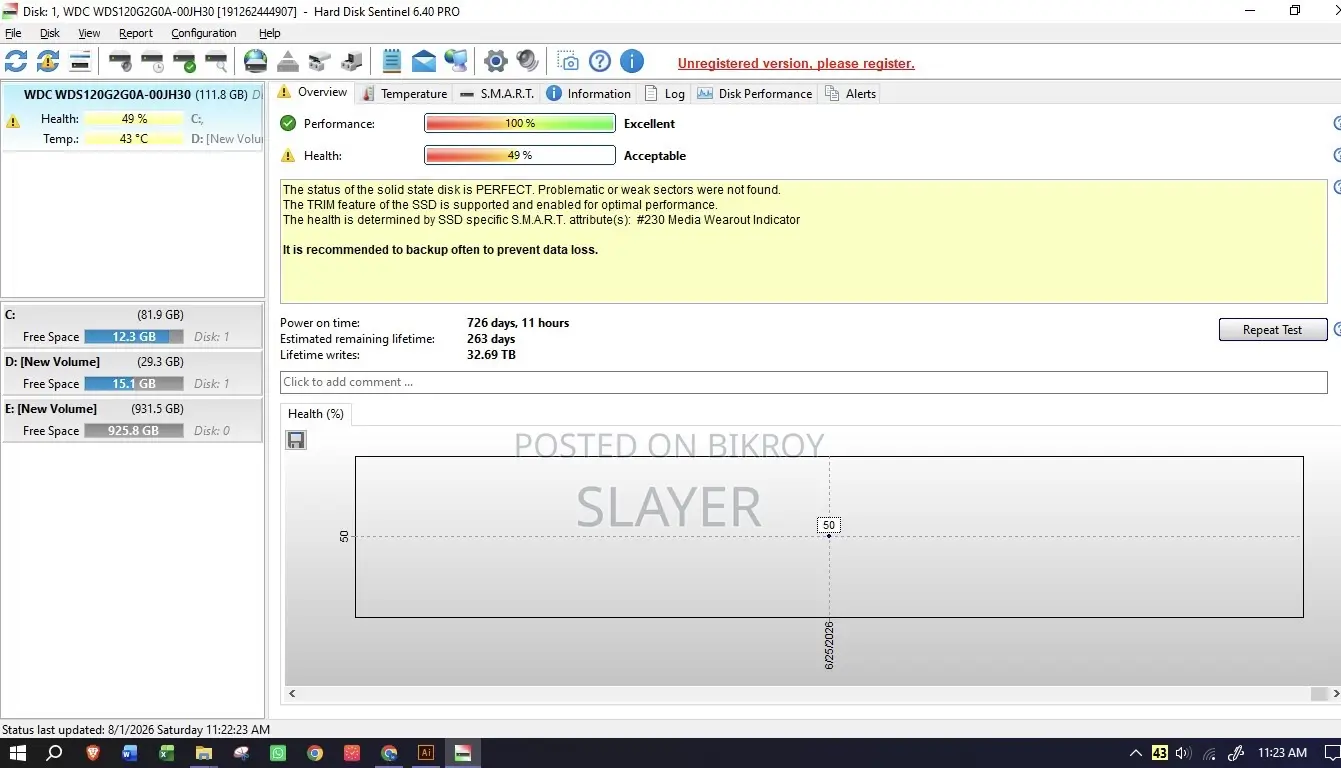Click the globe and monitor network icon
This screenshot has height=768, width=1341.
(456, 62)
